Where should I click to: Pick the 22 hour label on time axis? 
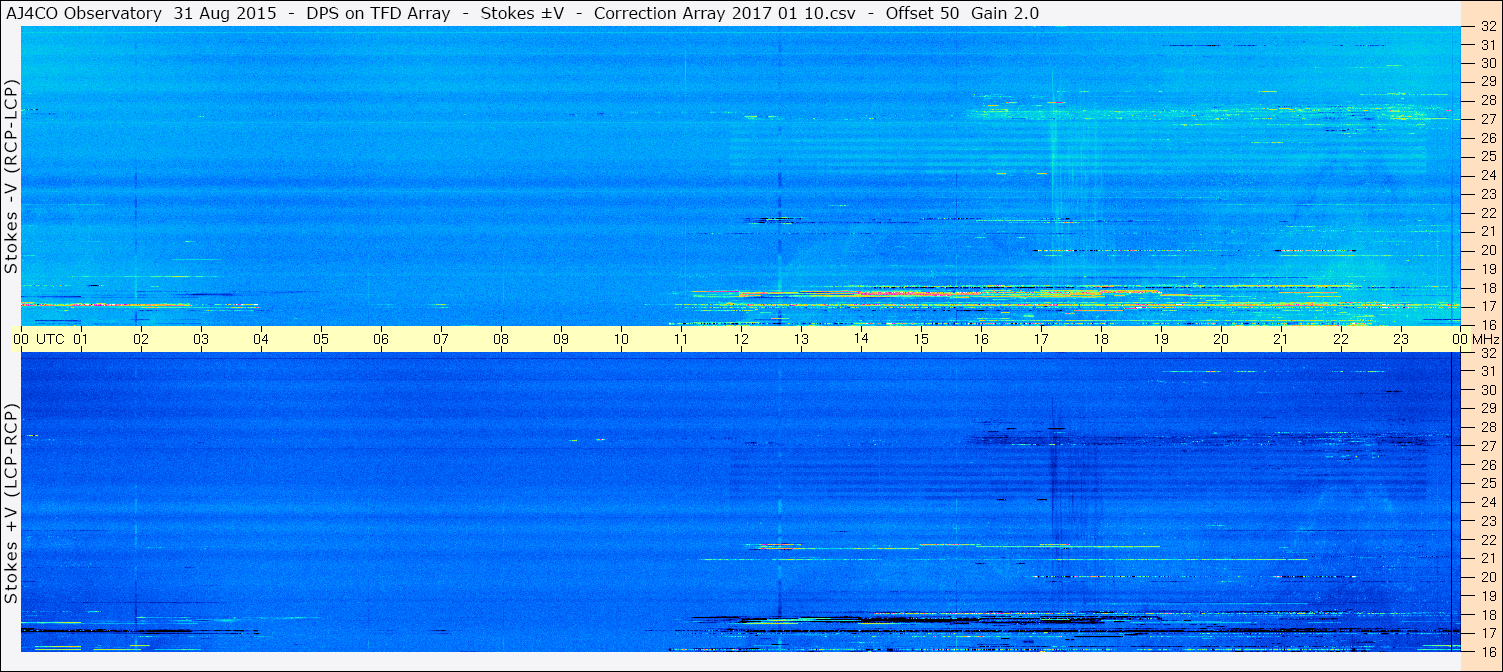(x=1341, y=339)
